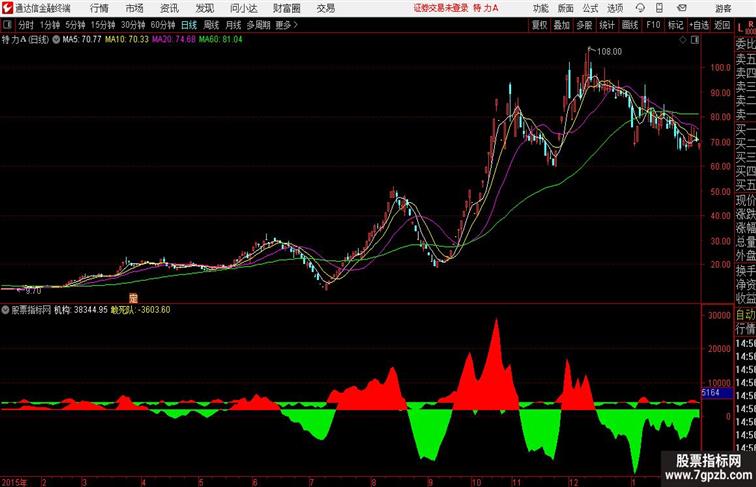Click the MA60: 81.04 indicator value
756x487 pixels.
(220, 40)
